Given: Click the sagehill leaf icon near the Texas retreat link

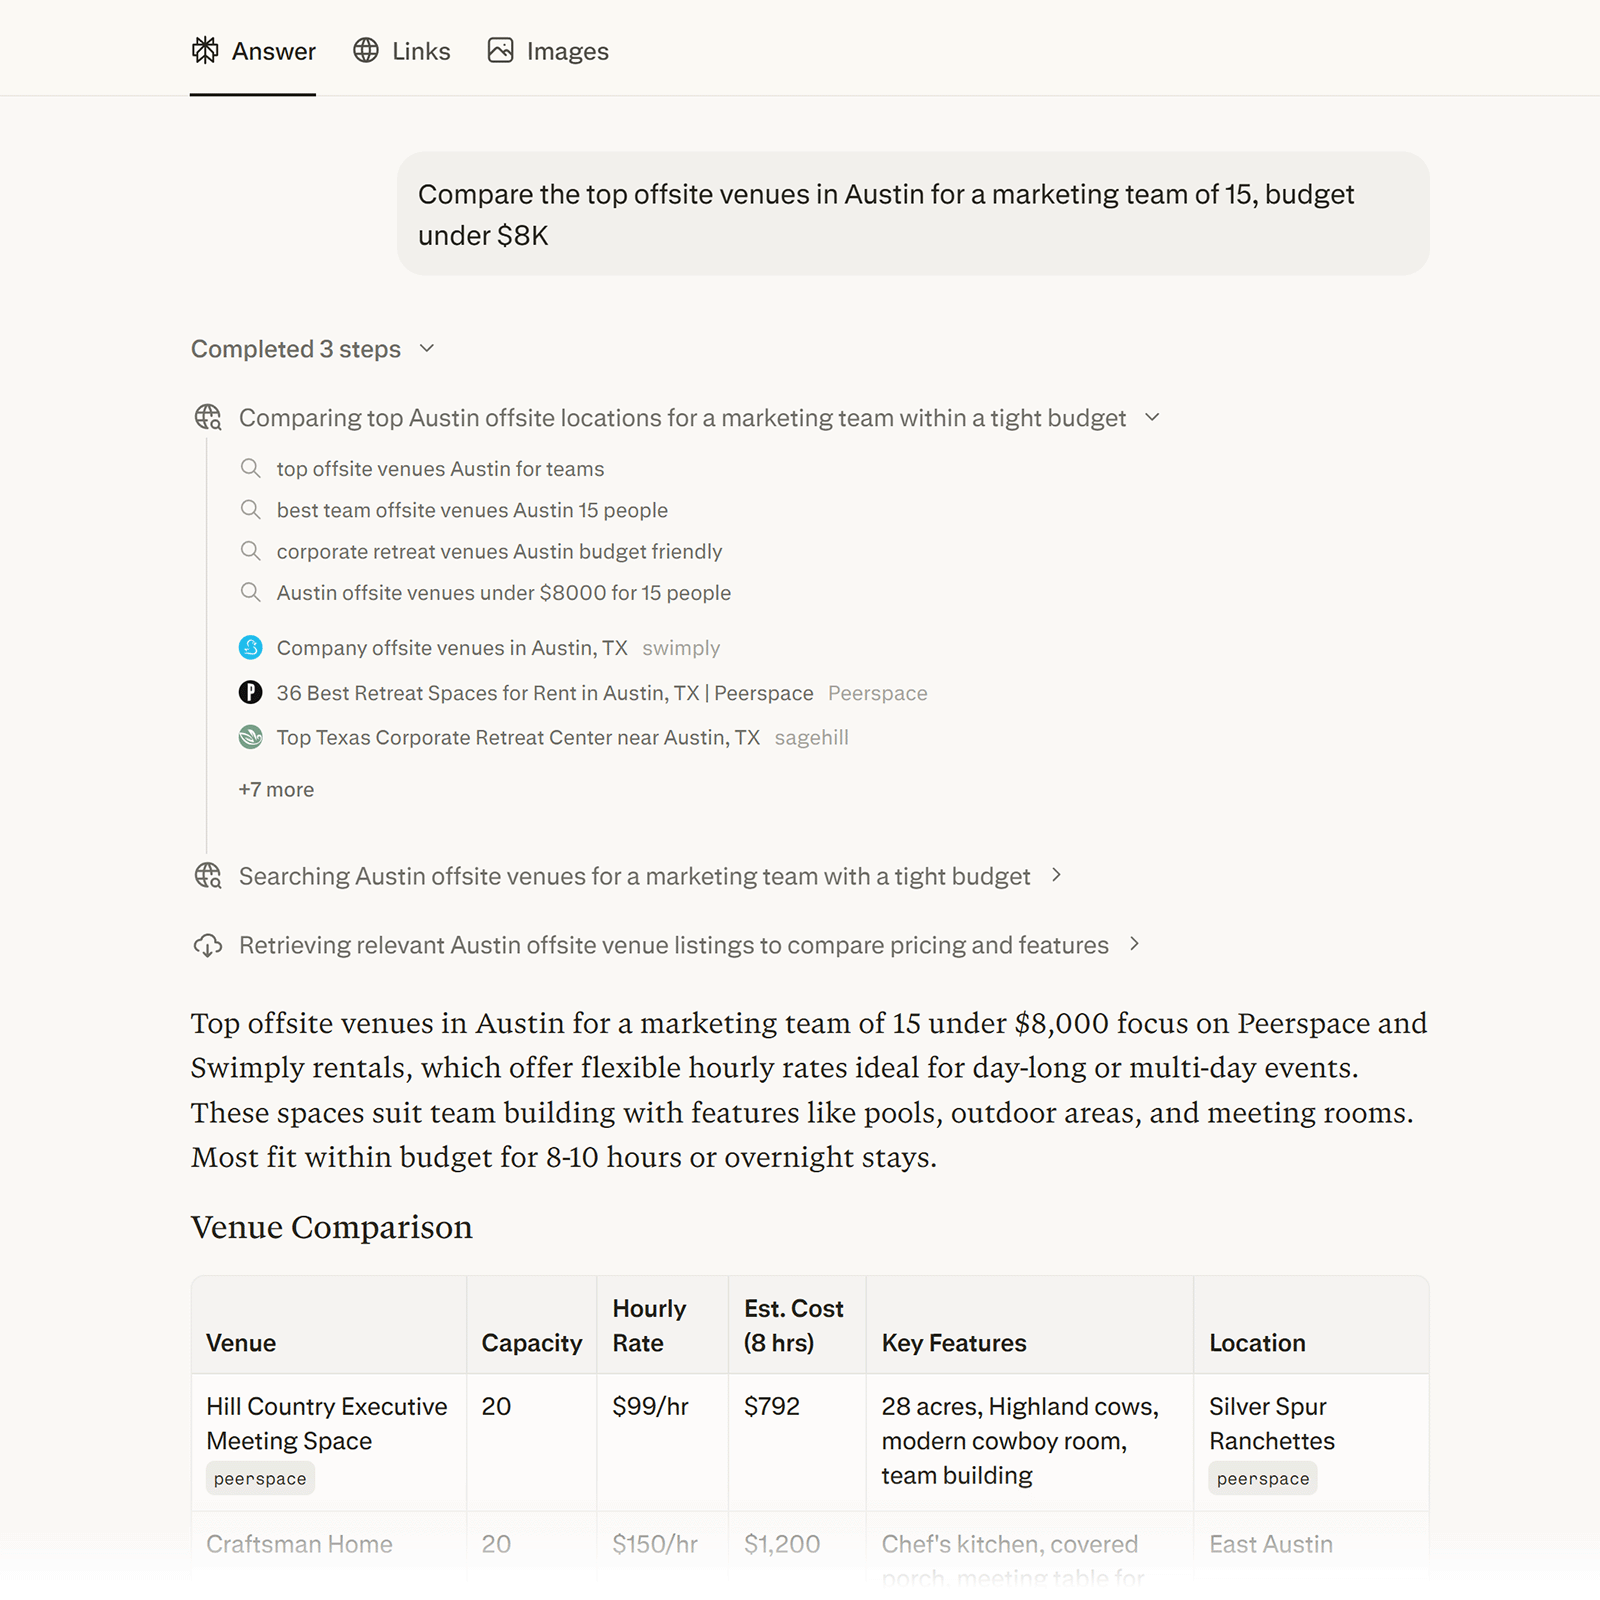Looking at the screenshot, I should (251, 737).
